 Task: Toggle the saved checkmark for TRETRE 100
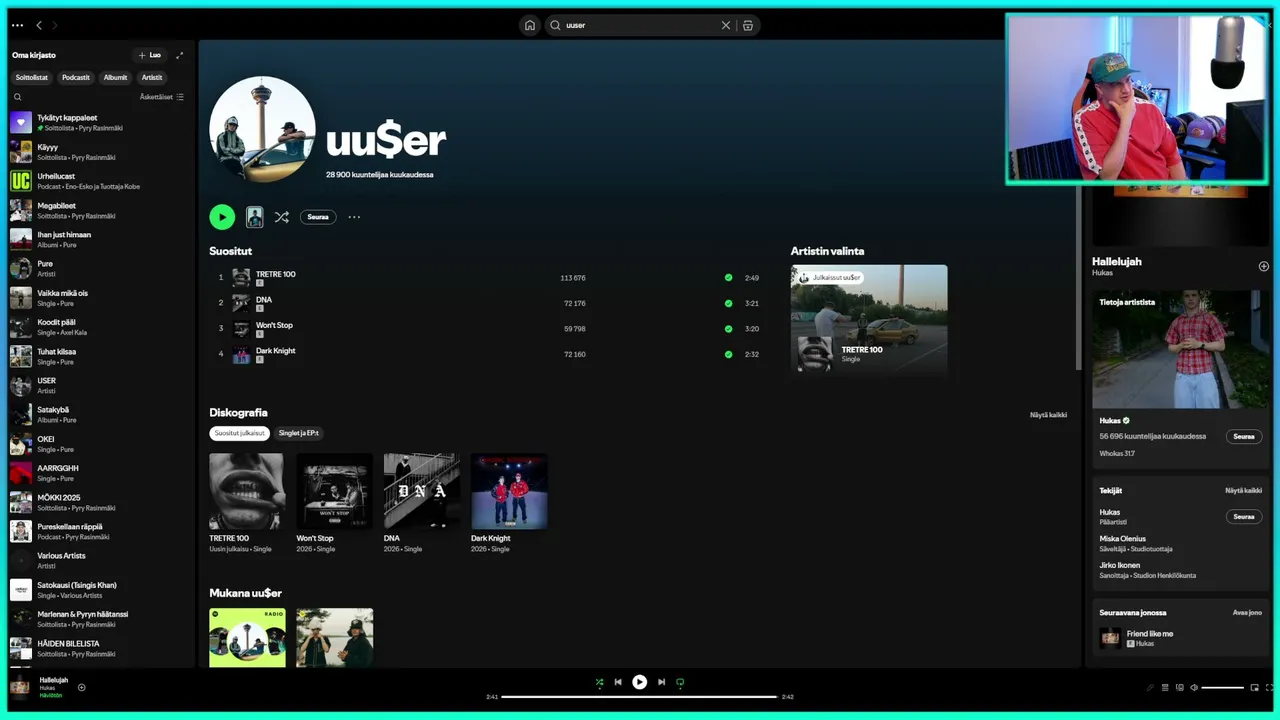tap(728, 278)
